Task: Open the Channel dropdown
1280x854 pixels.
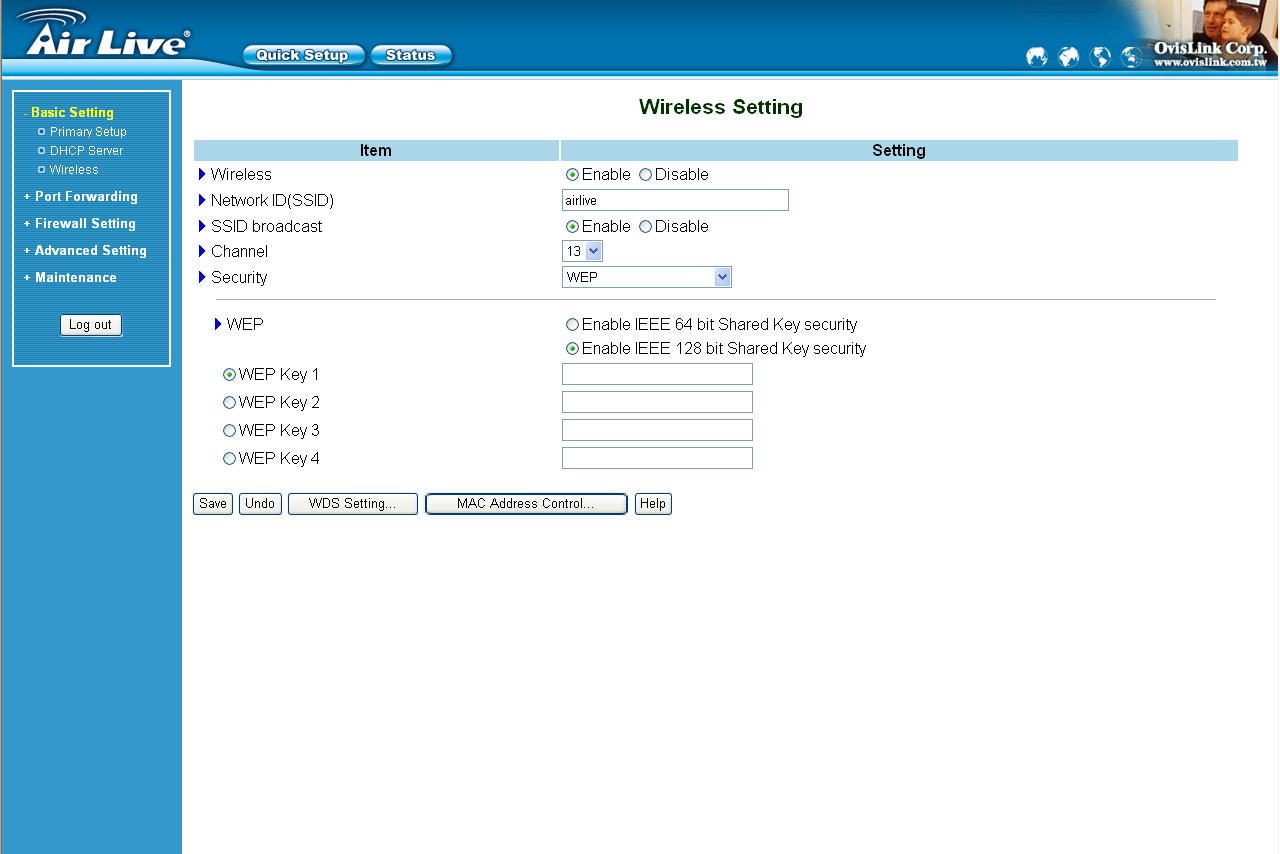Action: tap(582, 251)
